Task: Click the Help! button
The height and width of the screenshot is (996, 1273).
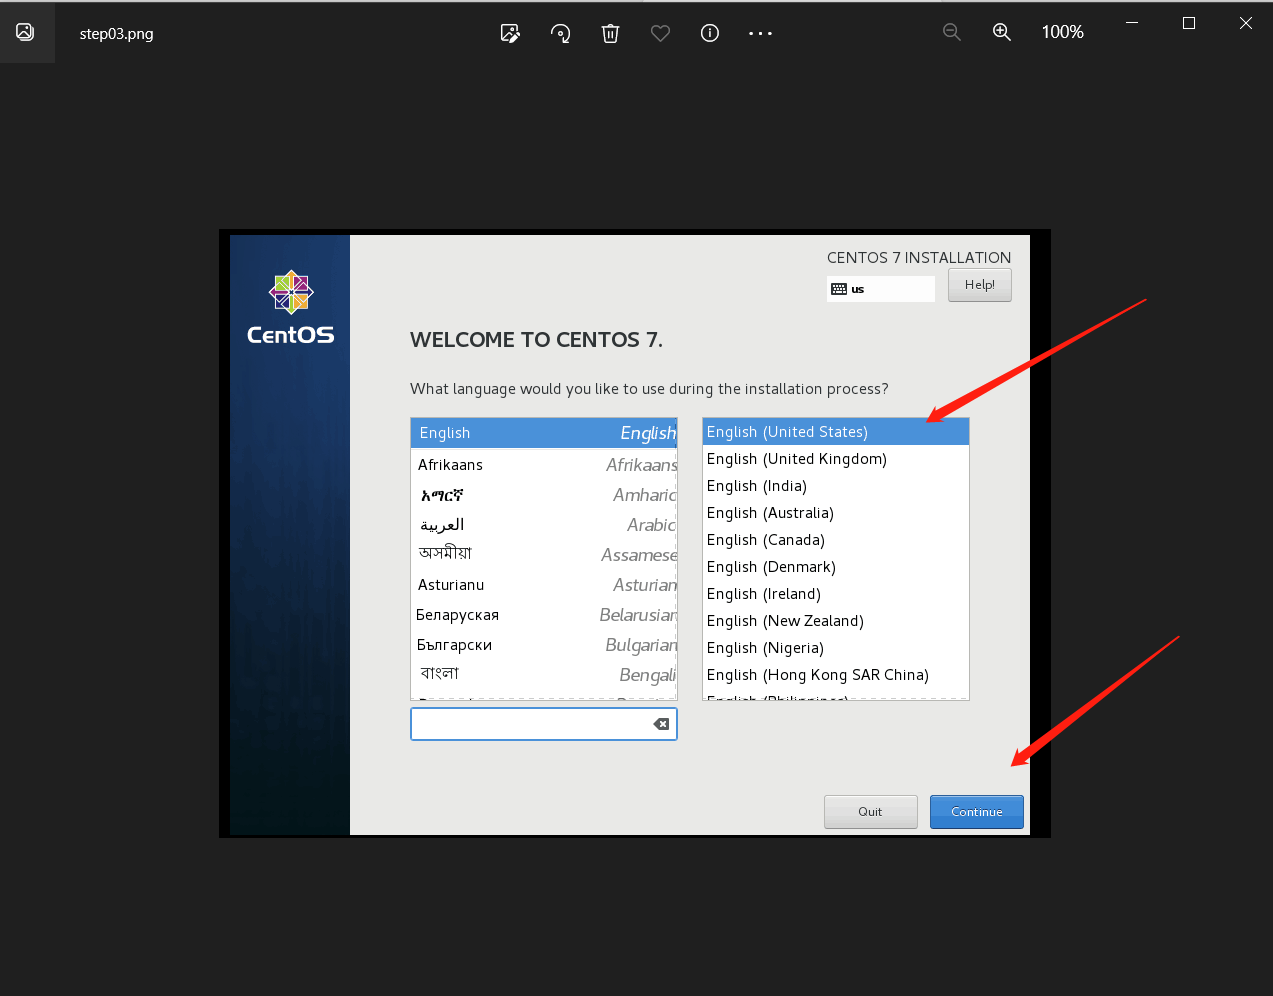Action: coord(980,285)
